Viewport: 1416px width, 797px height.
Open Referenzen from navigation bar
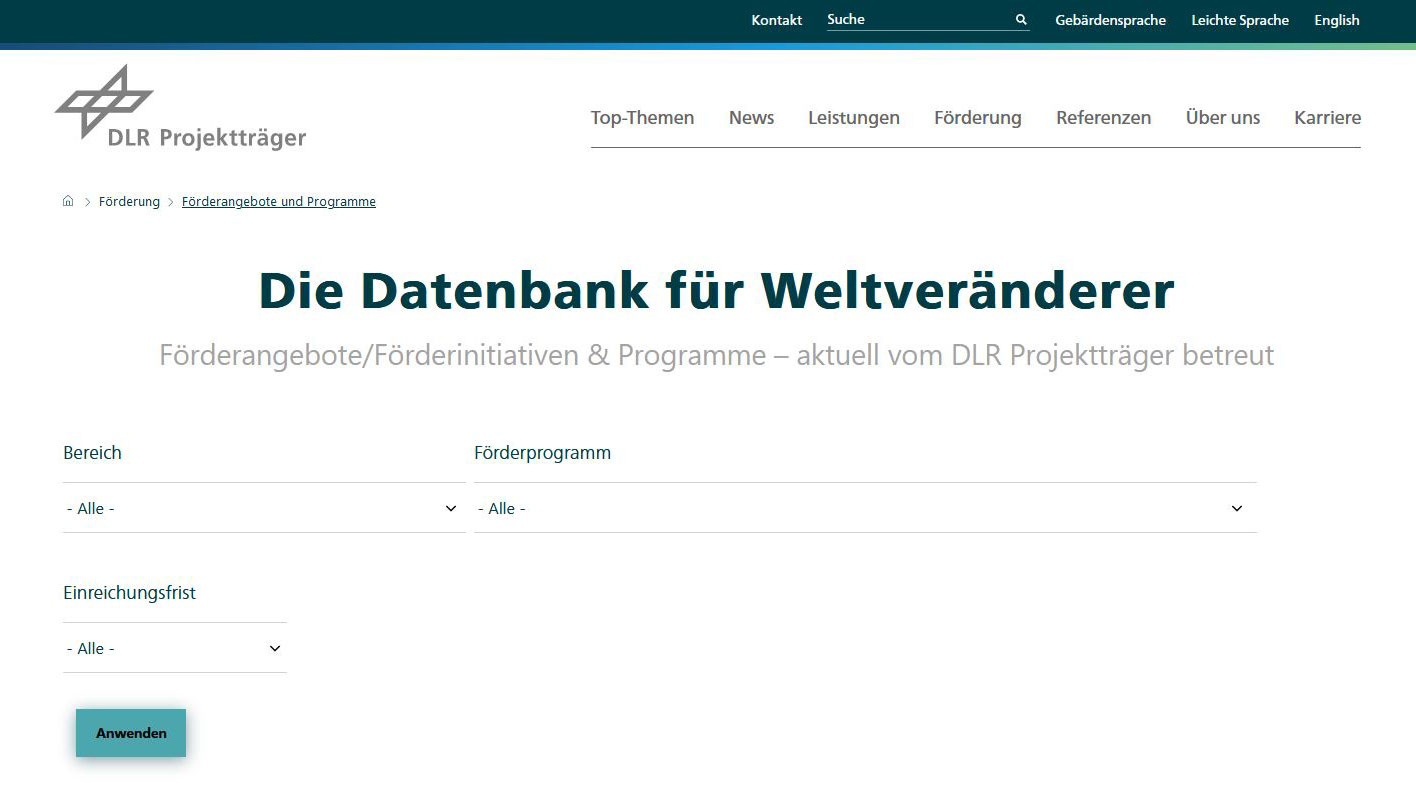pos(1103,118)
